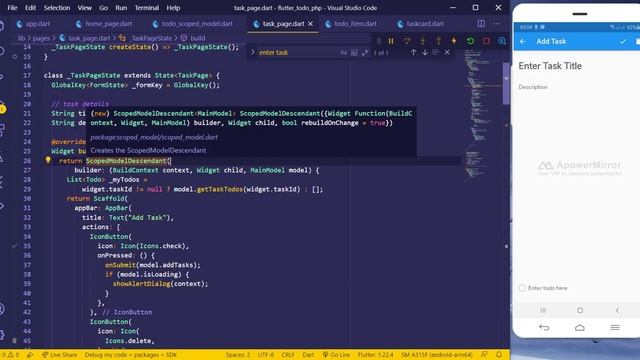Tap the Android home button on phone nav bar
The height and width of the screenshot is (360, 640).
(580, 310)
